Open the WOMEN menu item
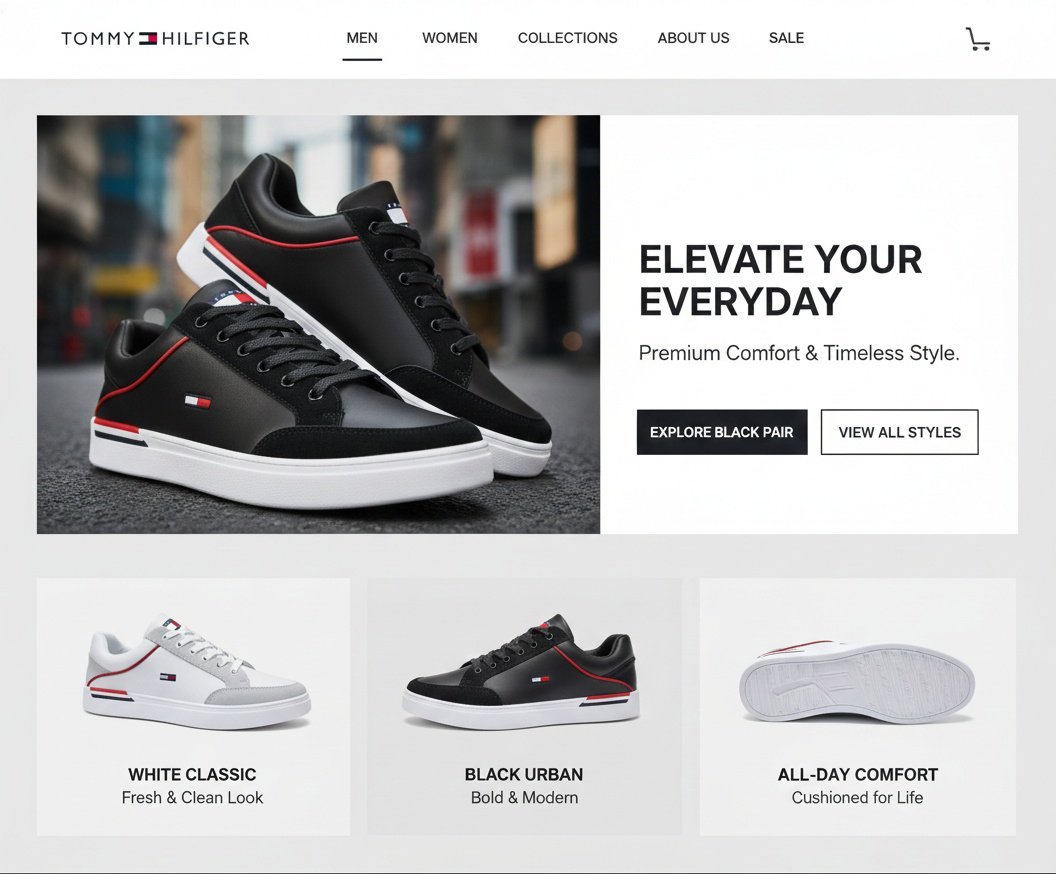This screenshot has width=1056, height=874. click(x=450, y=38)
